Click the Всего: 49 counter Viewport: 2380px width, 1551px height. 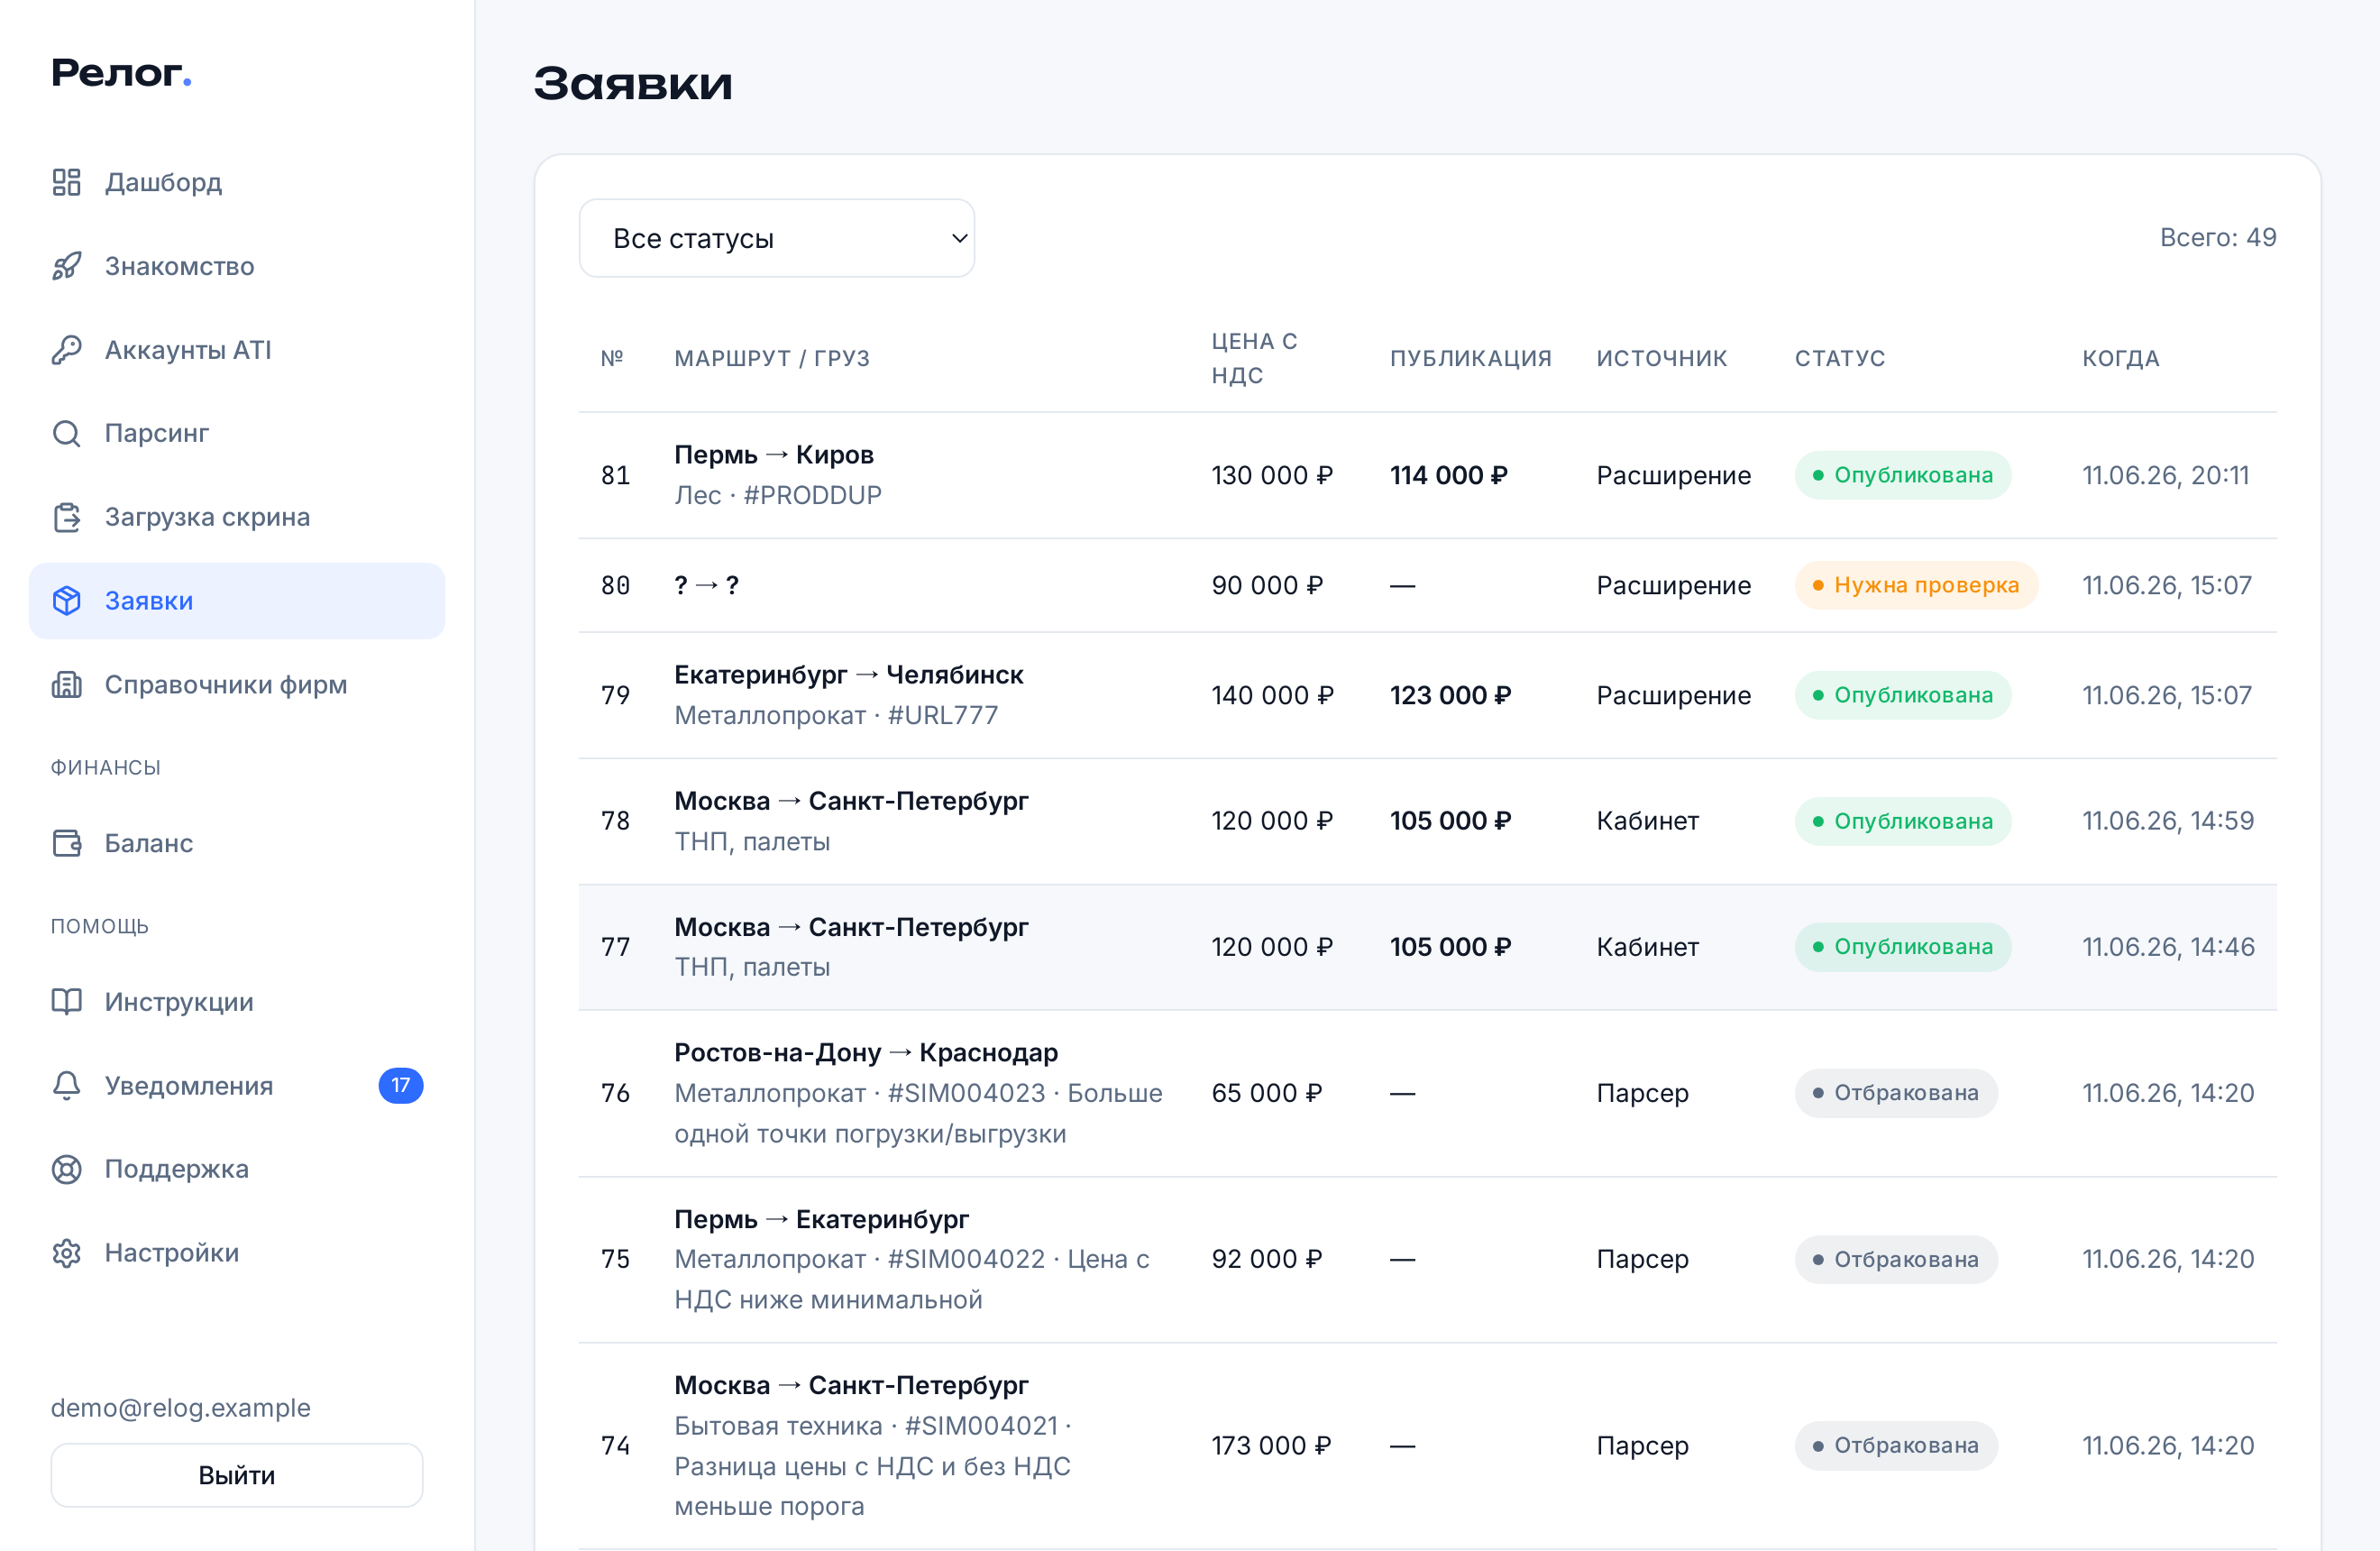[2218, 238]
